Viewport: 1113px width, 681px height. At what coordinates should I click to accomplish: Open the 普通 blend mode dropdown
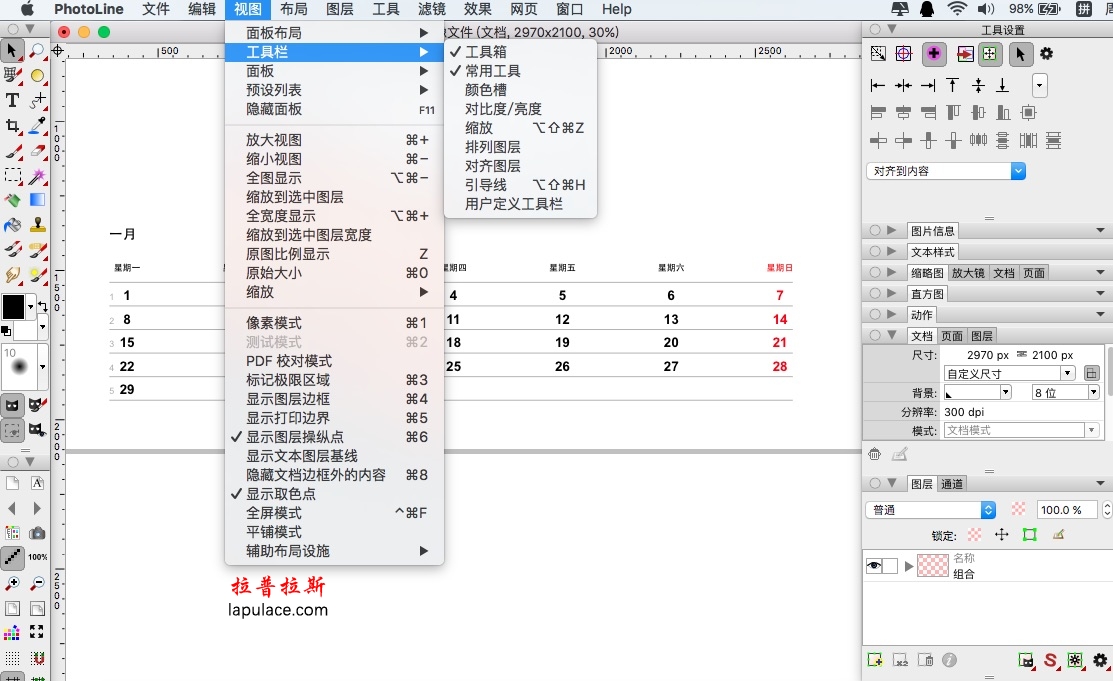point(931,510)
